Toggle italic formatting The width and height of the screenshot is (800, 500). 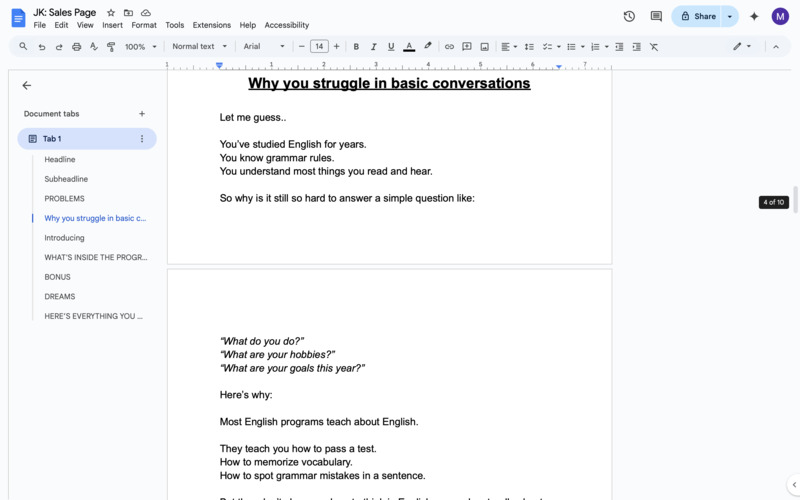pyautogui.click(x=373, y=47)
